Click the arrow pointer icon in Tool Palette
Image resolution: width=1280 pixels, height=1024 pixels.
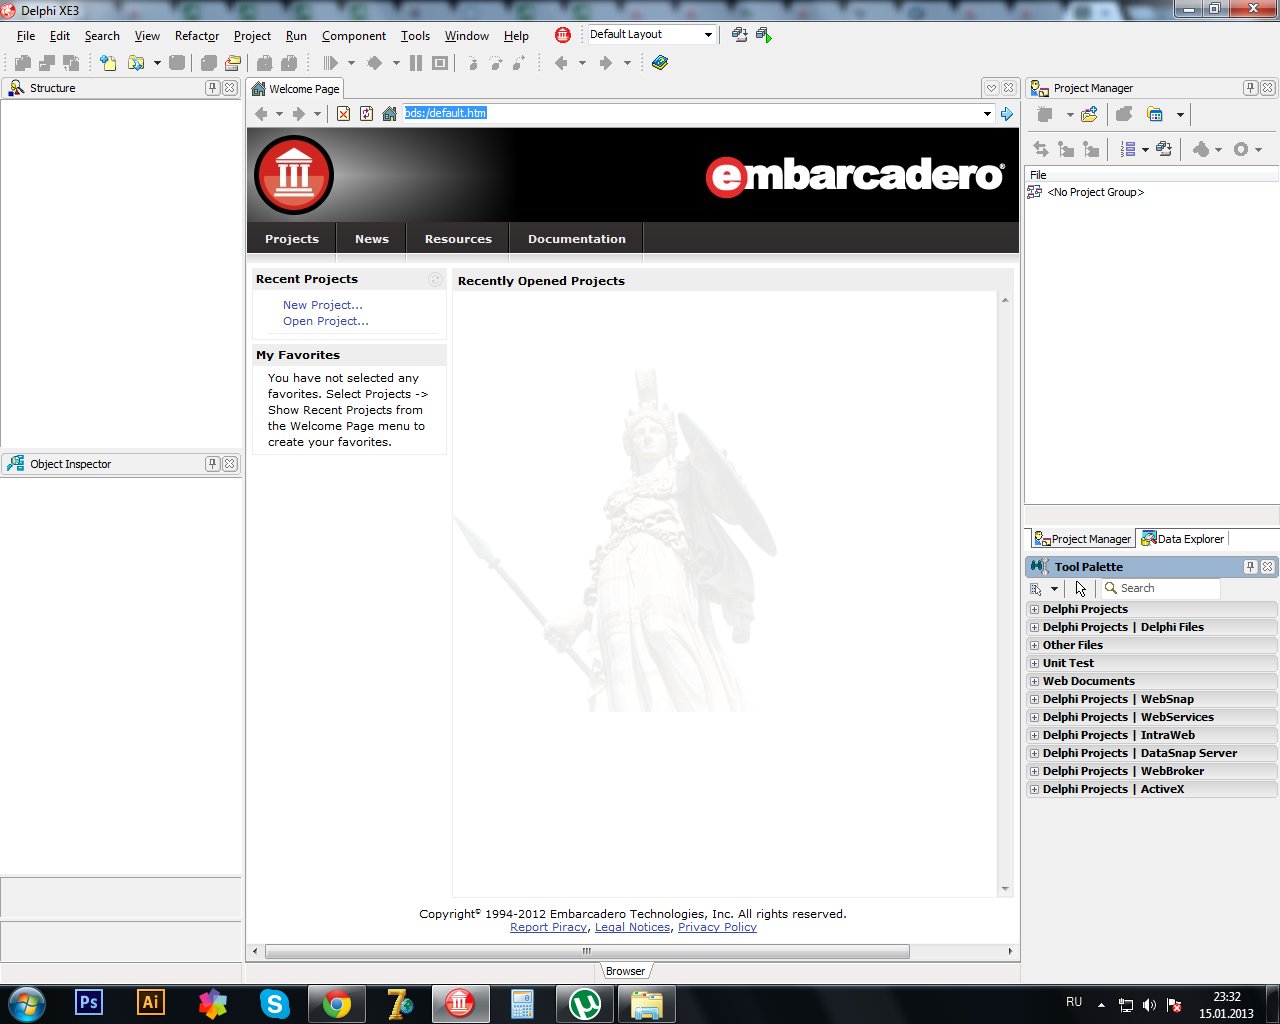1081,589
